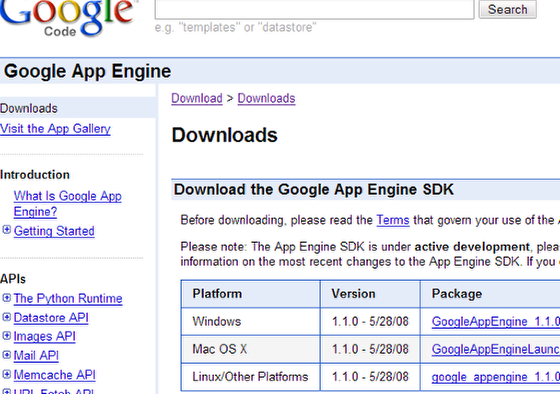Click Windows version 1.1.0 - 5/28/08 cell

370,321
